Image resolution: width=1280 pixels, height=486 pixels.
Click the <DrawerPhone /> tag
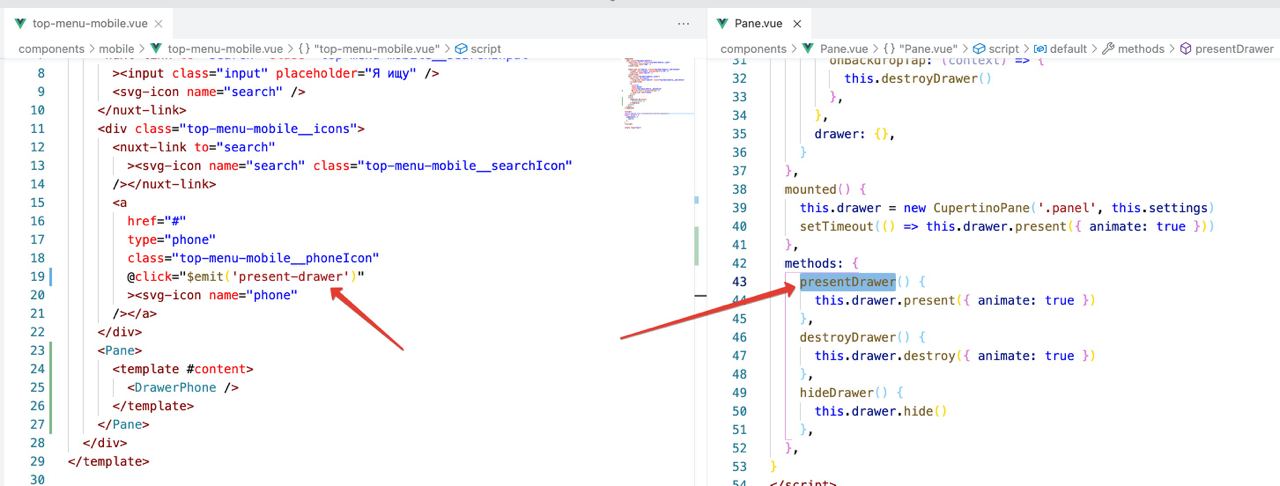point(183,387)
